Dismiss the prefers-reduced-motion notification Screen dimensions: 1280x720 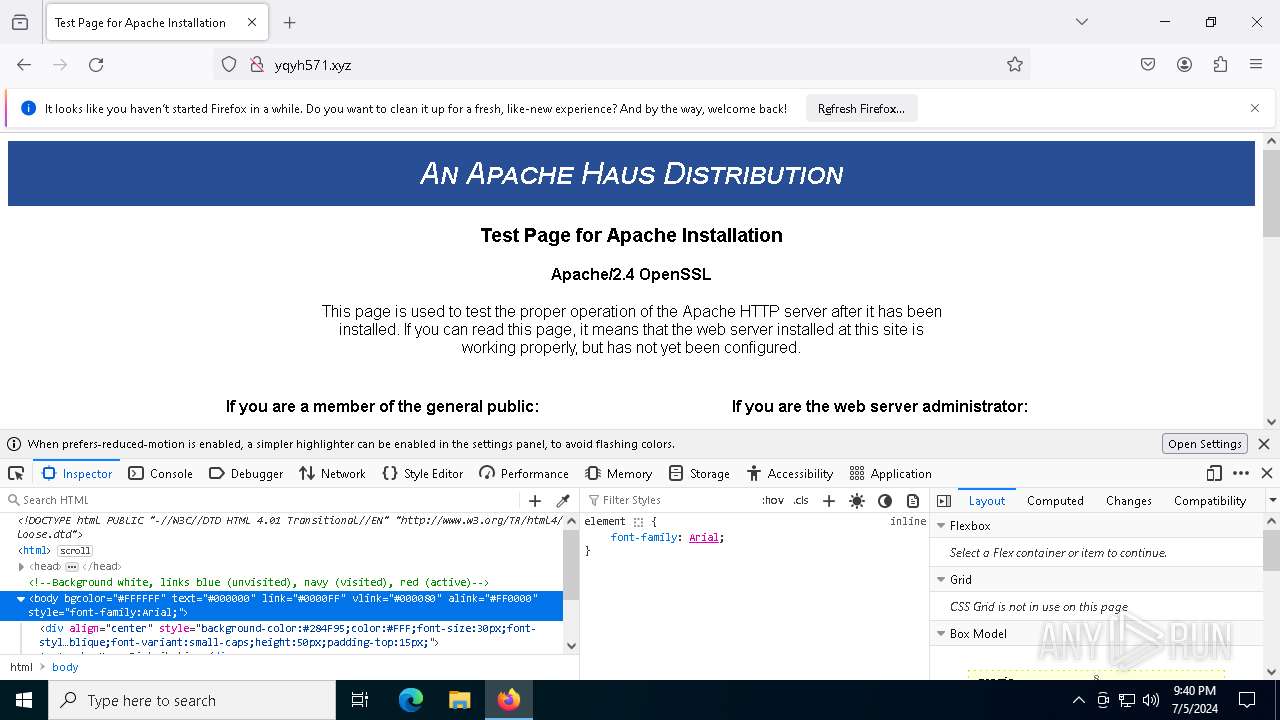coord(1264,444)
